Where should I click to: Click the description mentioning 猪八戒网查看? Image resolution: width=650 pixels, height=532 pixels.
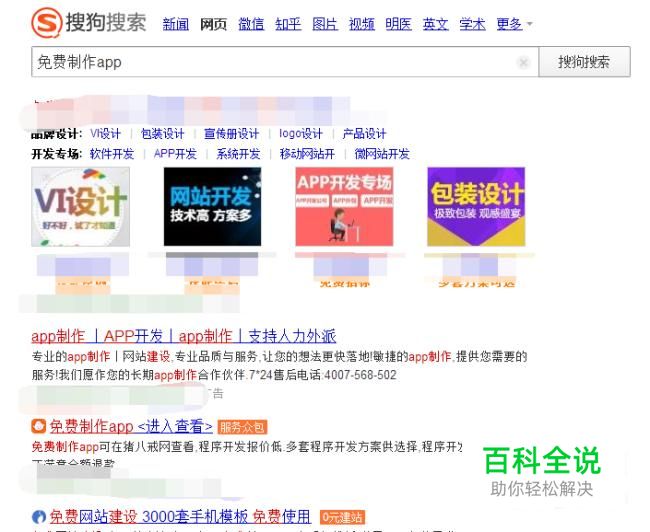[x=247, y=447]
